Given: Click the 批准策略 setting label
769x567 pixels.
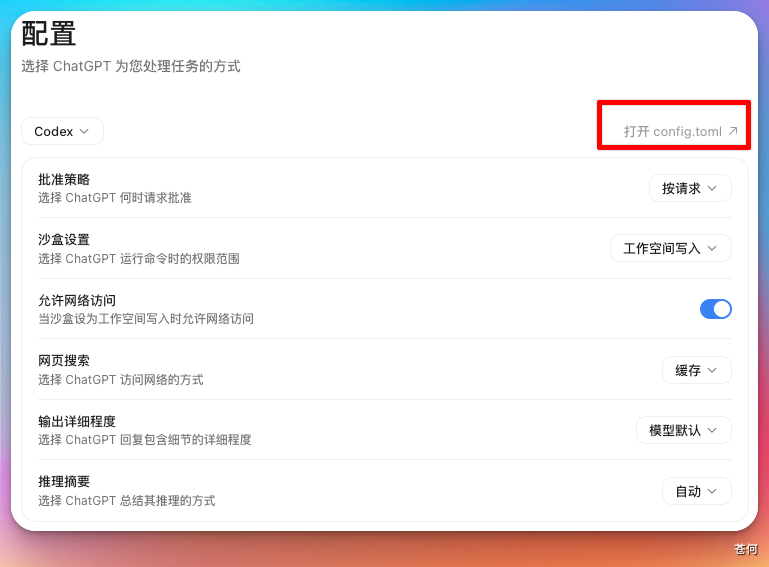Looking at the screenshot, I should (64, 180).
